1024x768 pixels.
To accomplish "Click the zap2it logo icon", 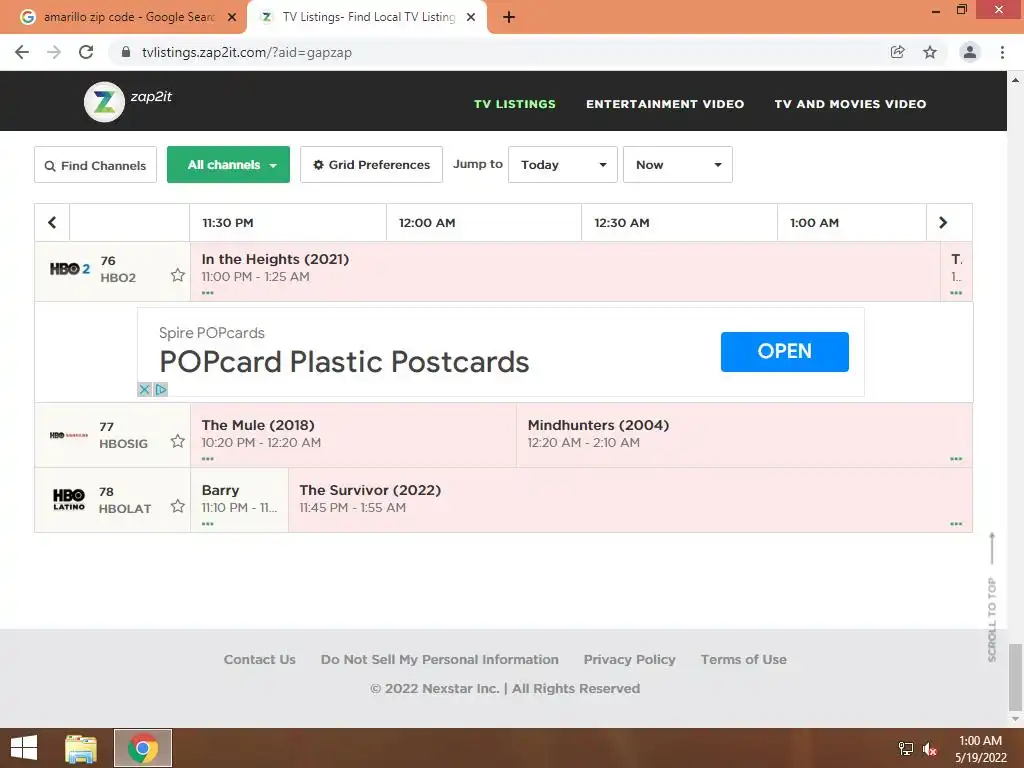I will (104, 102).
